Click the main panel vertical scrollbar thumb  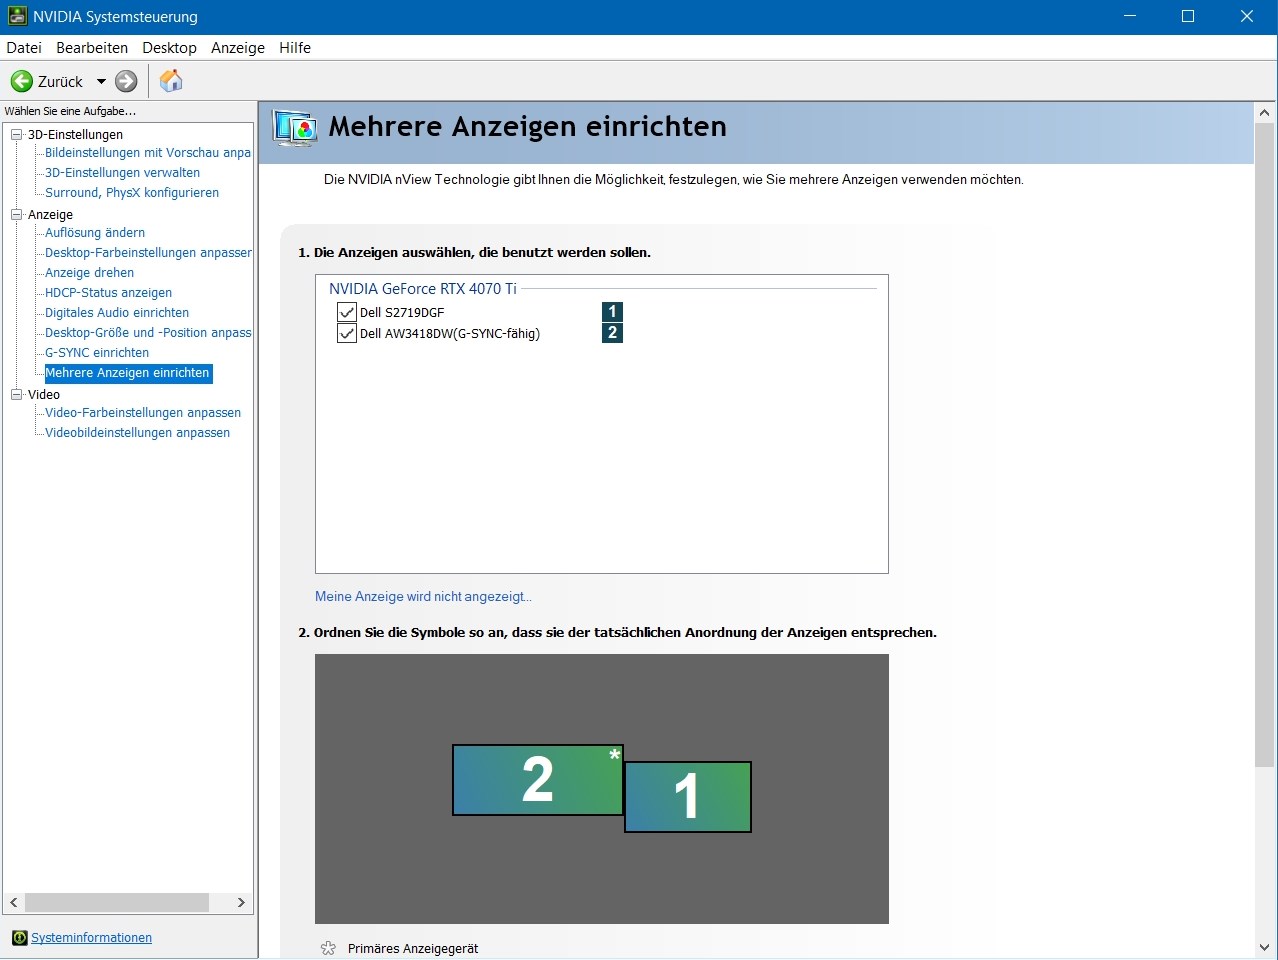click(1265, 445)
